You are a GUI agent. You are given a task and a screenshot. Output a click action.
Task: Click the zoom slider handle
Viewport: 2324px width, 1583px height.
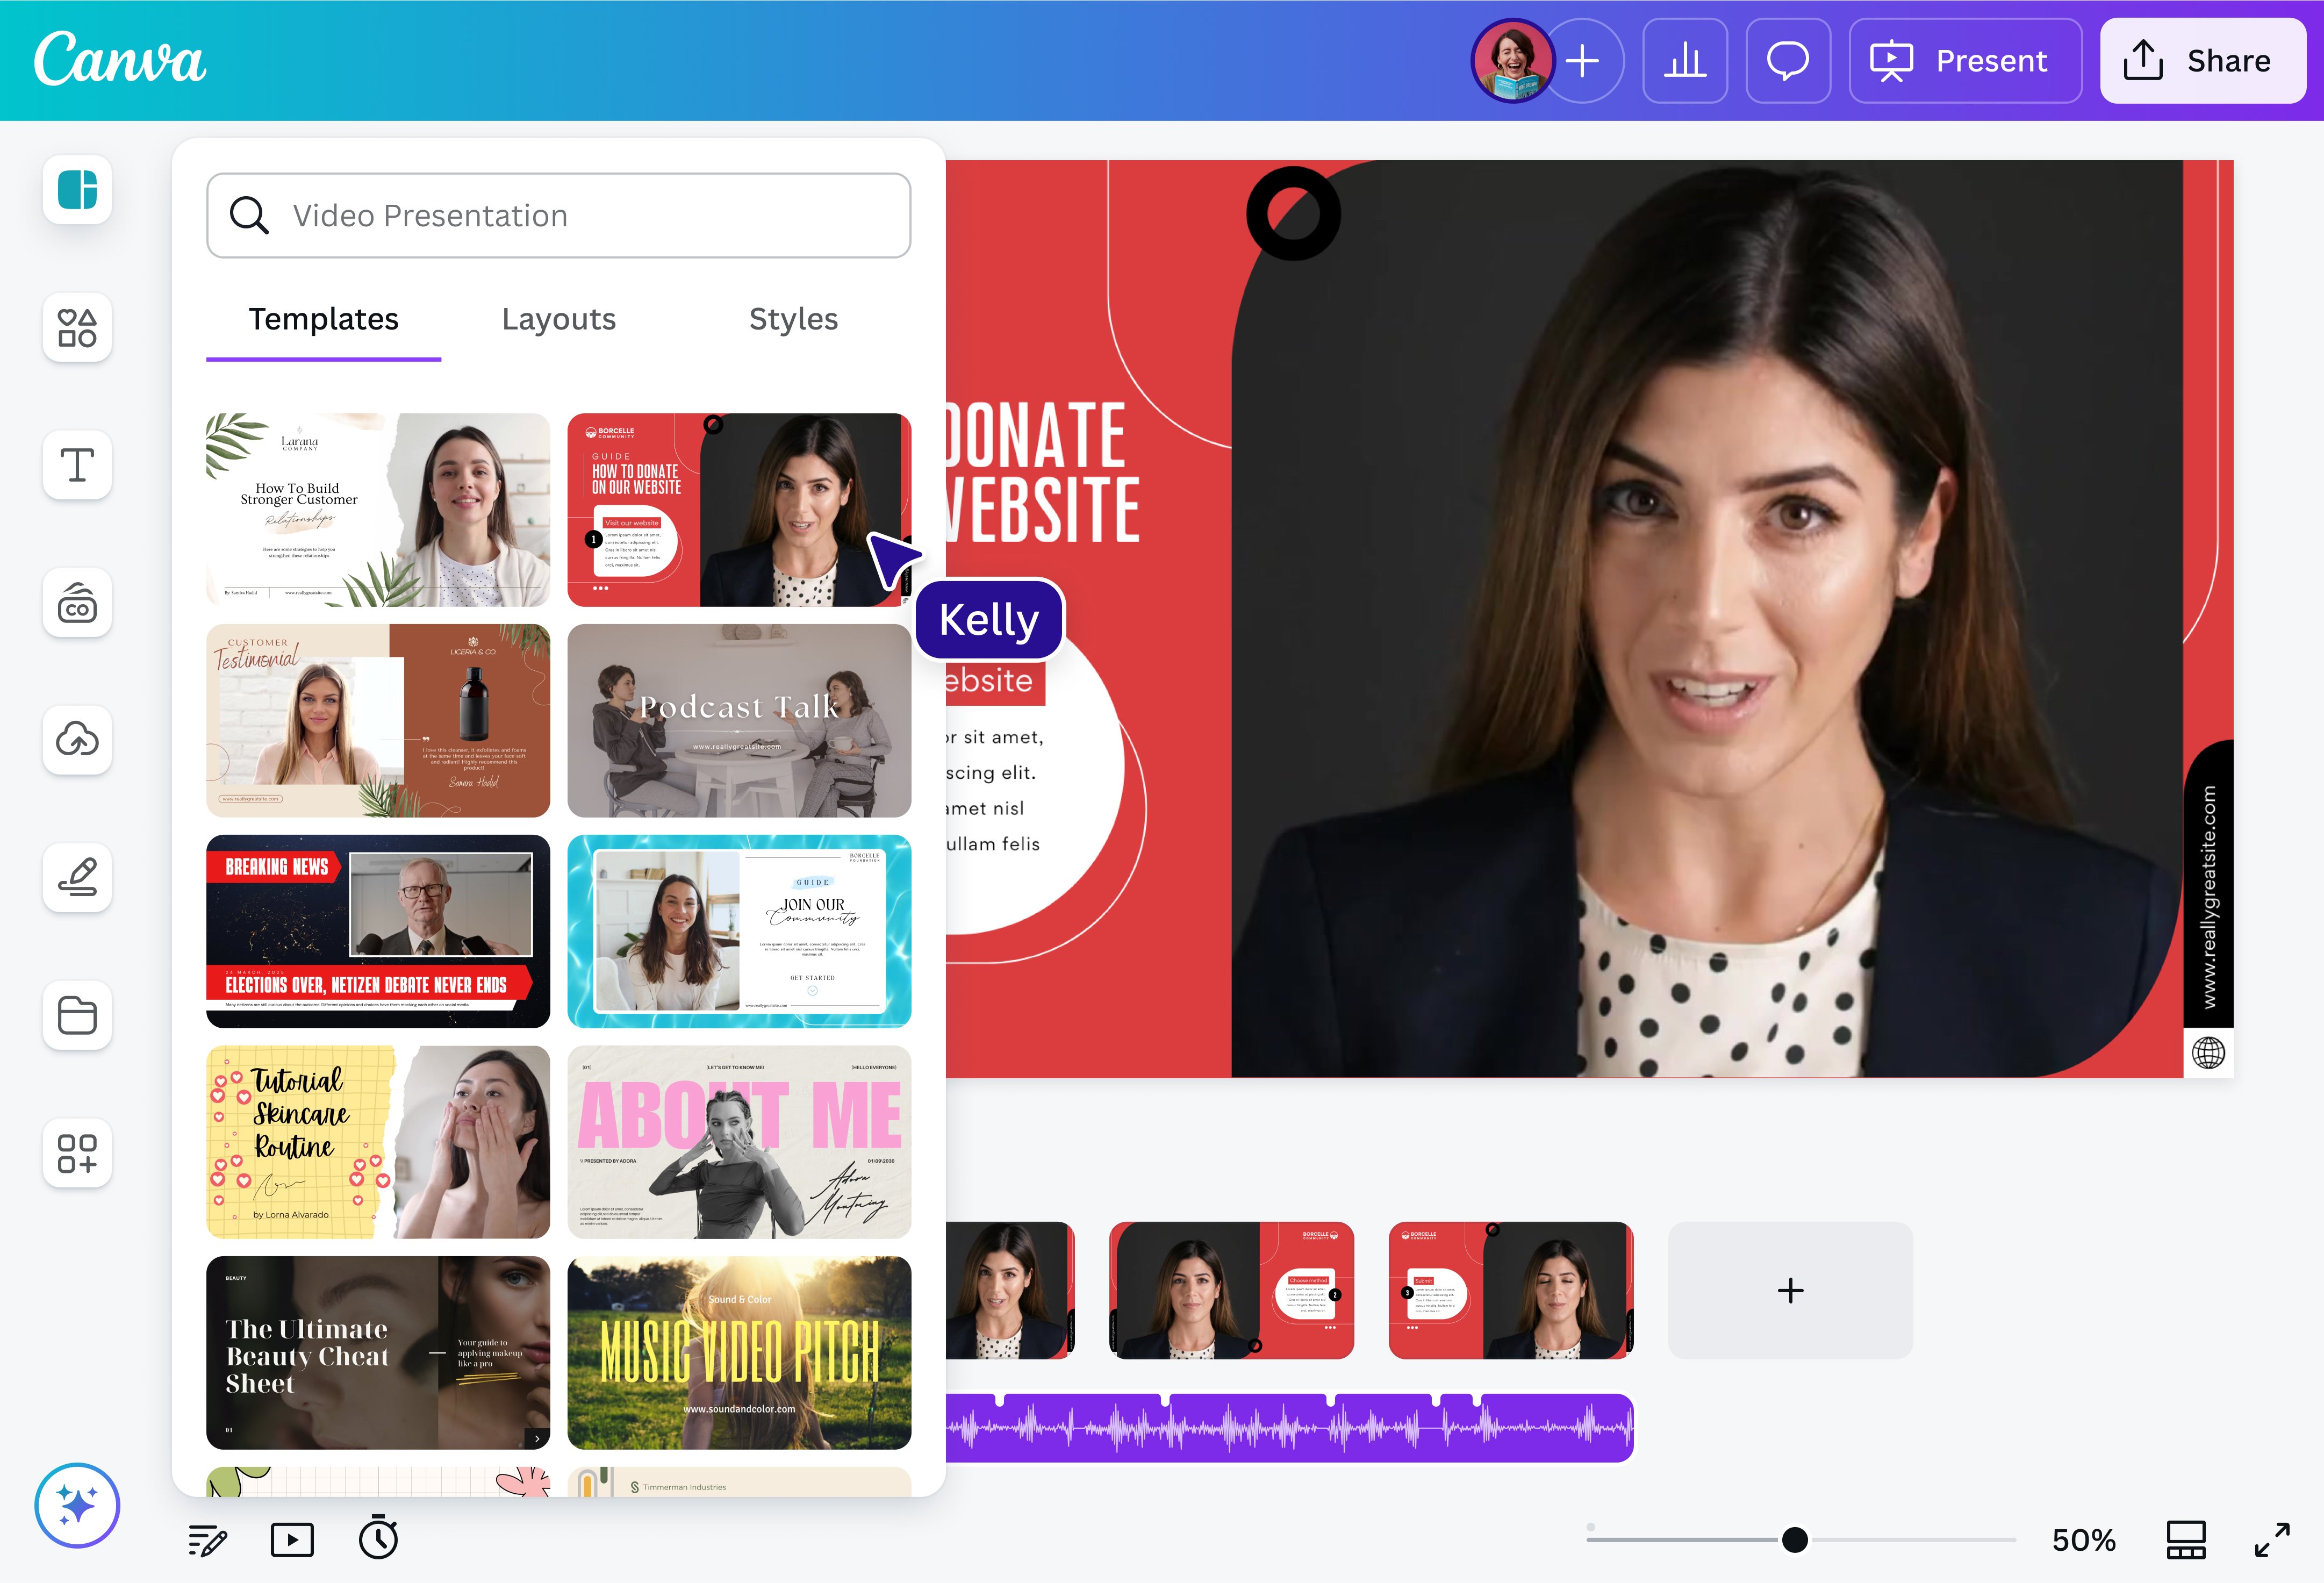point(1795,1540)
